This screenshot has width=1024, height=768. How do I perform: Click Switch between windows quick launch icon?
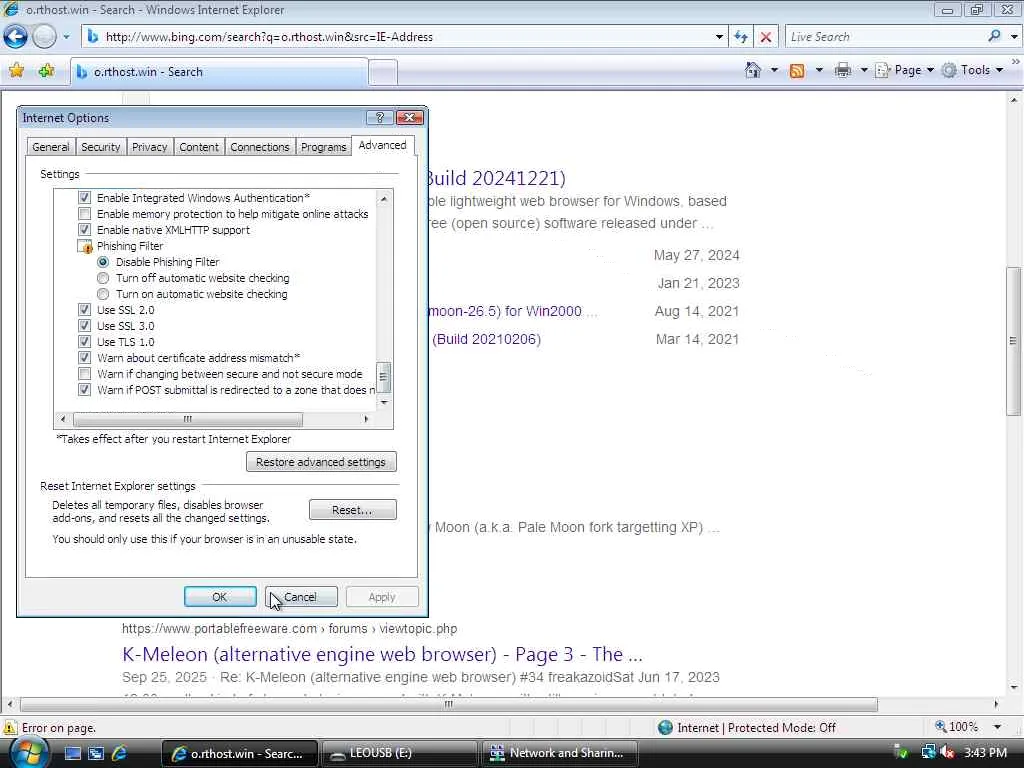(96, 753)
